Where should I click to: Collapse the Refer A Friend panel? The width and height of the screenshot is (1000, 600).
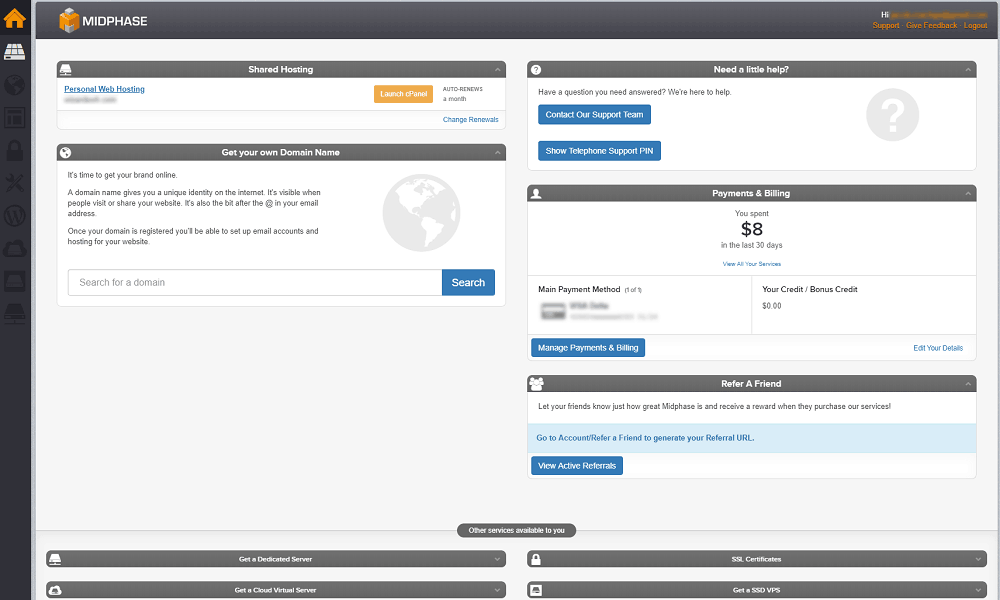click(x=968, y=384)
